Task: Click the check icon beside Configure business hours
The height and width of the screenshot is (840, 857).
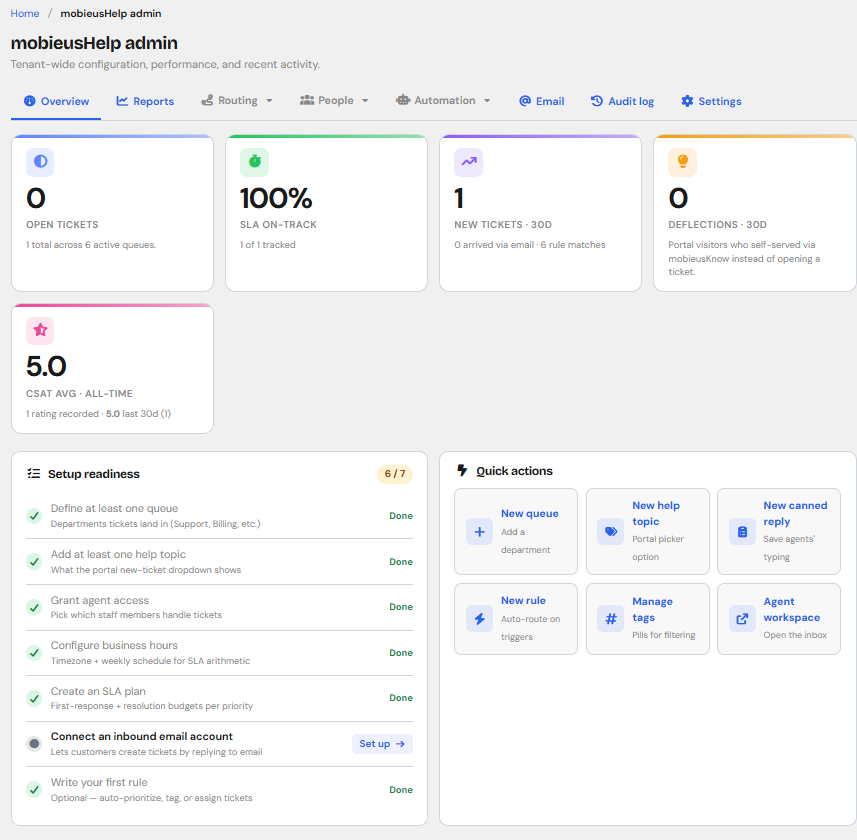Action: coord(34,653)
